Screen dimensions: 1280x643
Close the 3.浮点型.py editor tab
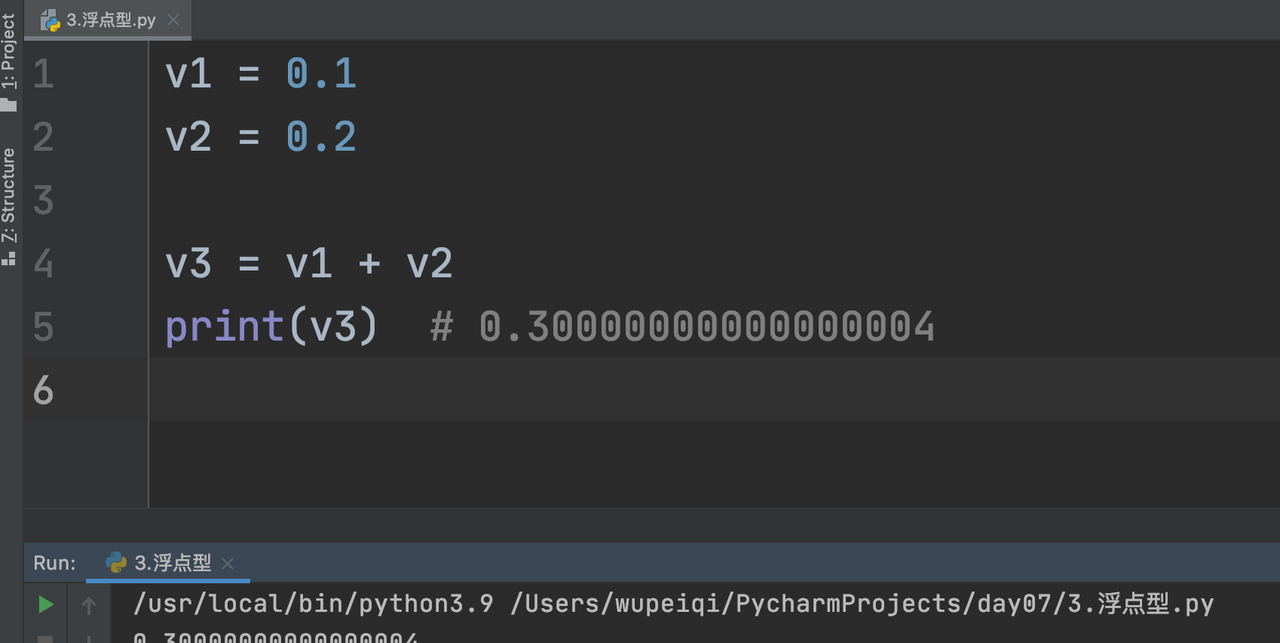pyautogui.click(x=173, y=20)
